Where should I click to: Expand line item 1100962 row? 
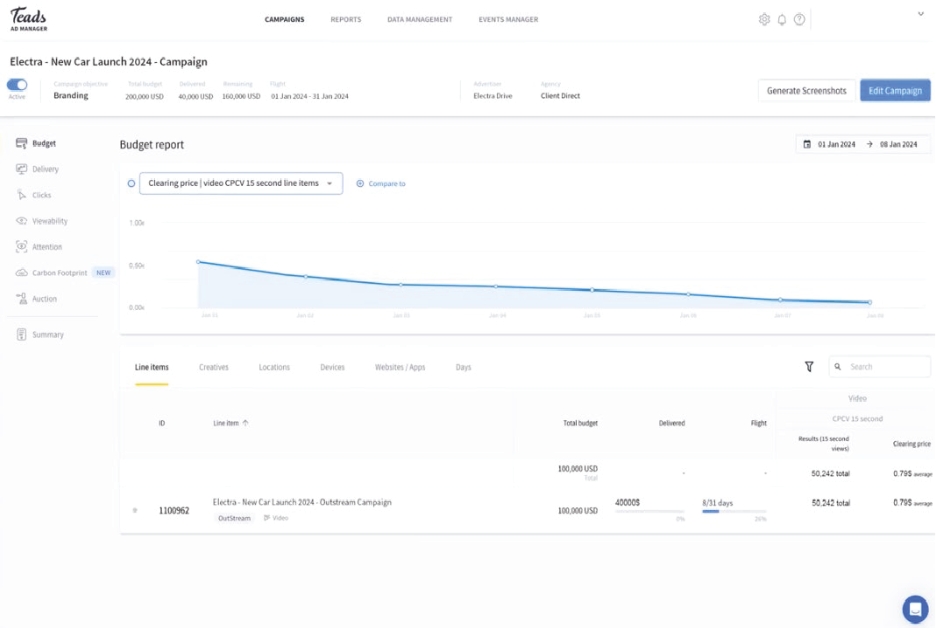tap(135, 511)
